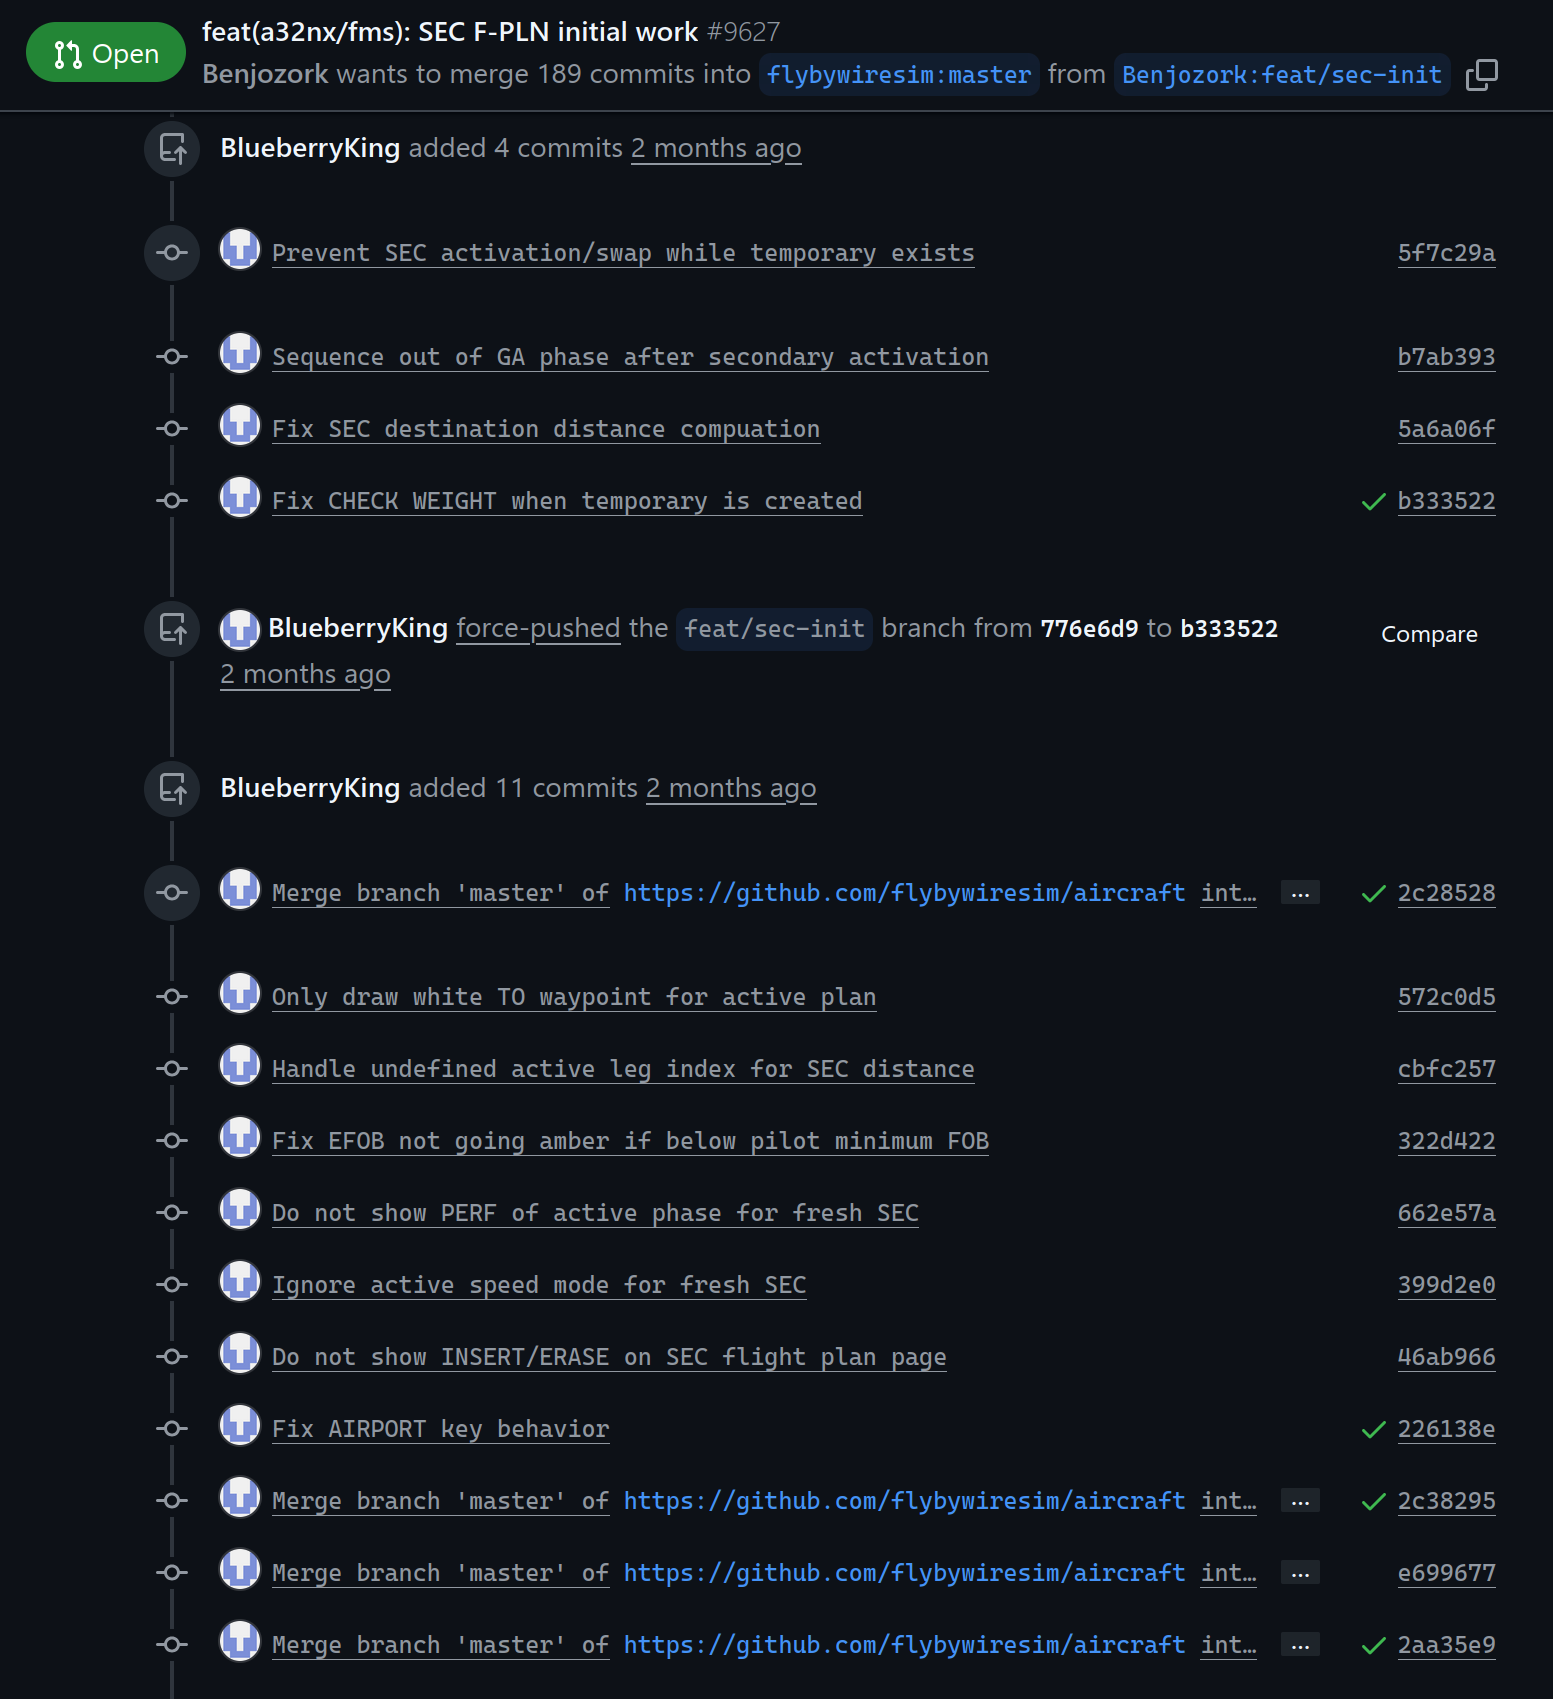Open the force-pushed link

[538, 629]
